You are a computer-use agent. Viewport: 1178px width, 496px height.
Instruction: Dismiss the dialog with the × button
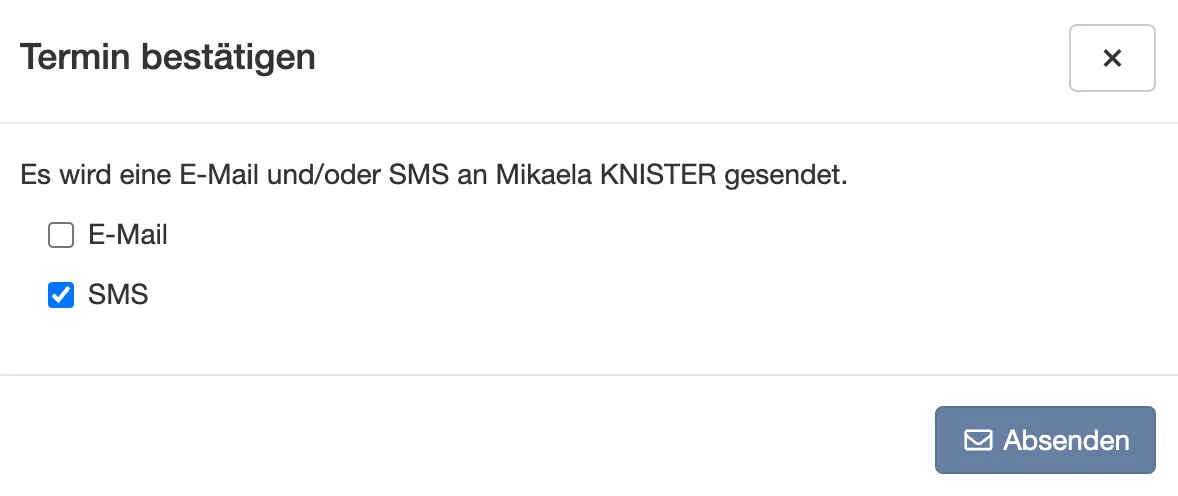tap(1112, 58)
